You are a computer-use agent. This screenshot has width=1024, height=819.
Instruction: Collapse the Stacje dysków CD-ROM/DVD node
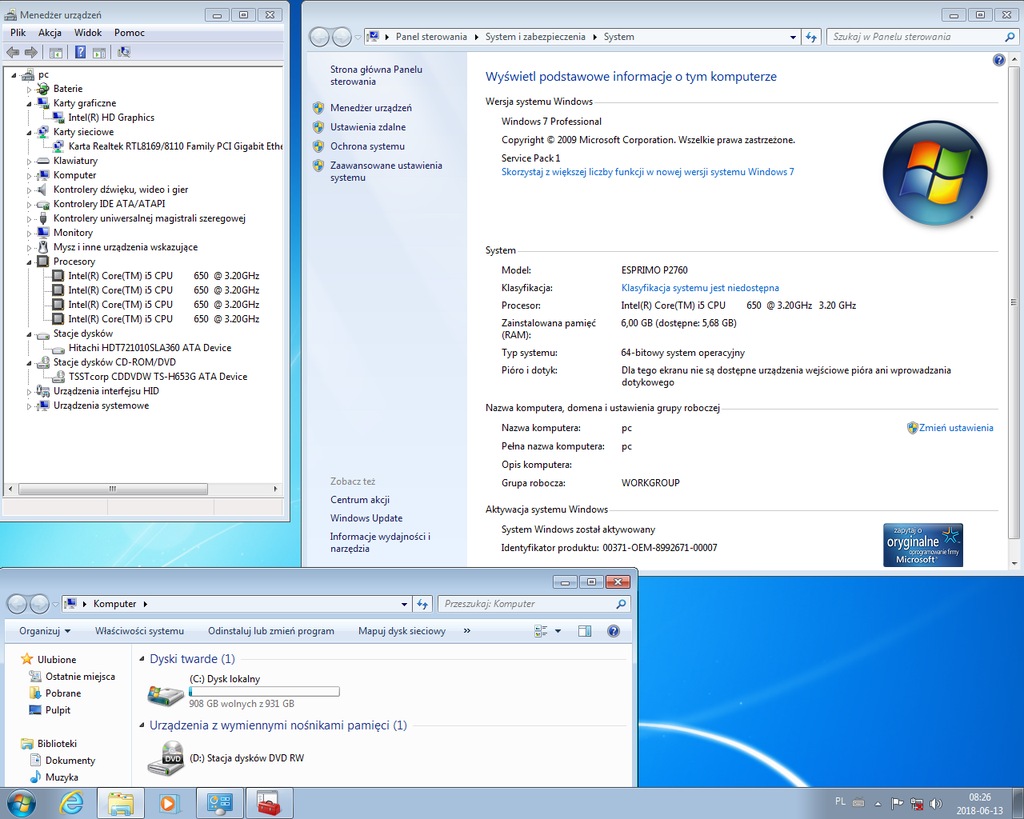pos(29,362)
